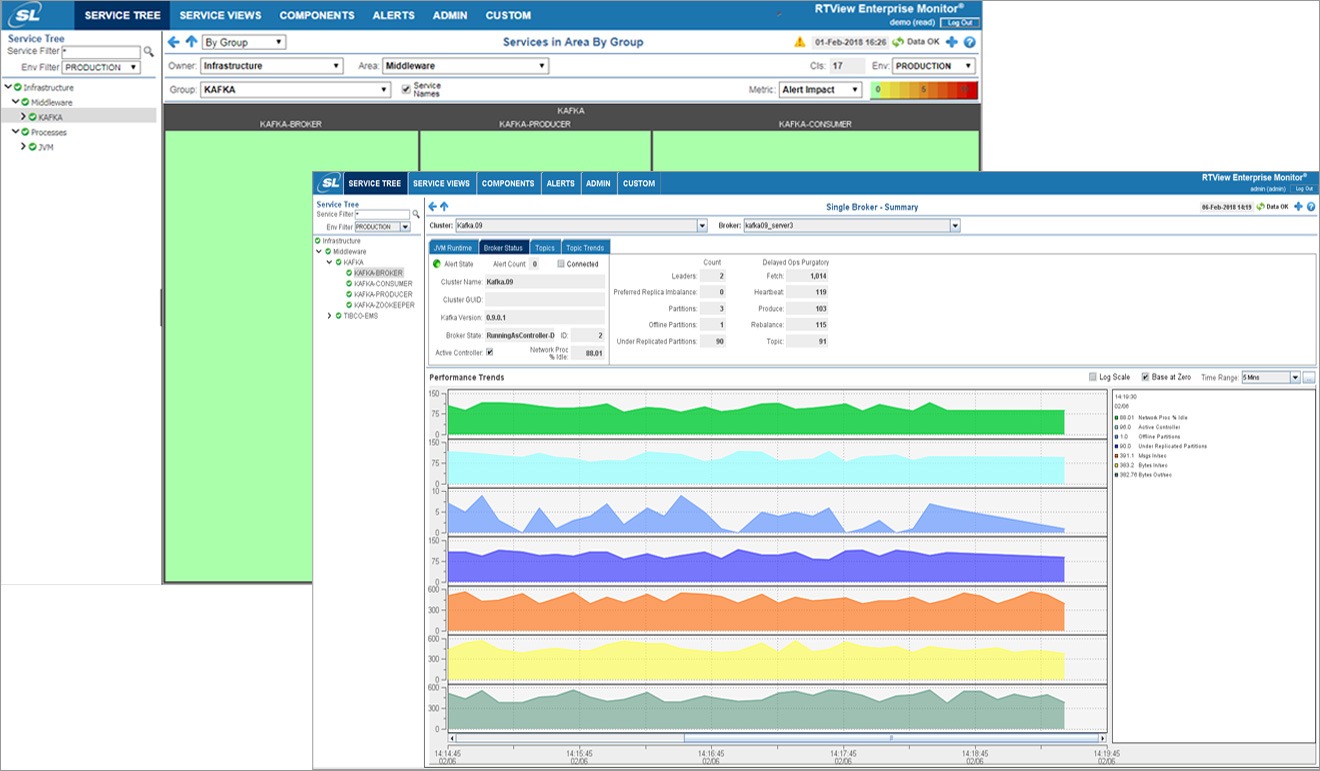Viewport: 1320px width, 771px height.
Task: Click the Alert Impact color legend bar
Action: pyautogui.click(x=923, y=89)
